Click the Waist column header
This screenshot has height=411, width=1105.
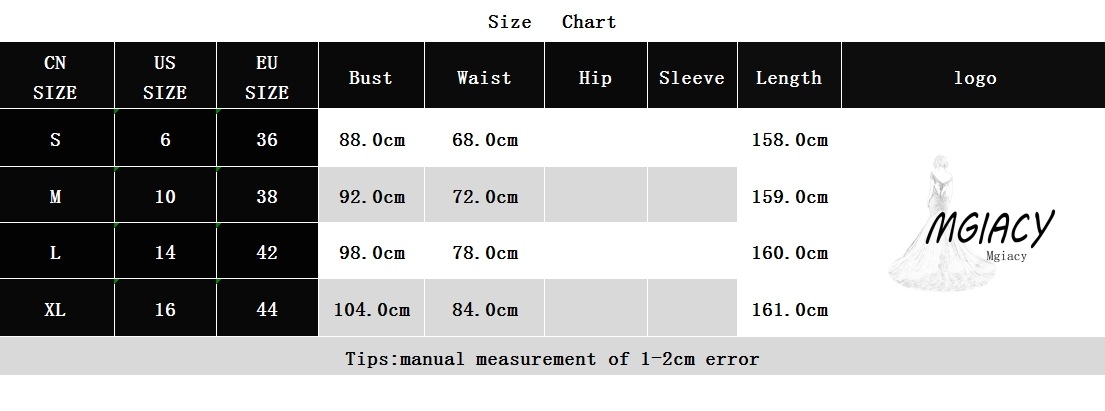coord(484,75)
